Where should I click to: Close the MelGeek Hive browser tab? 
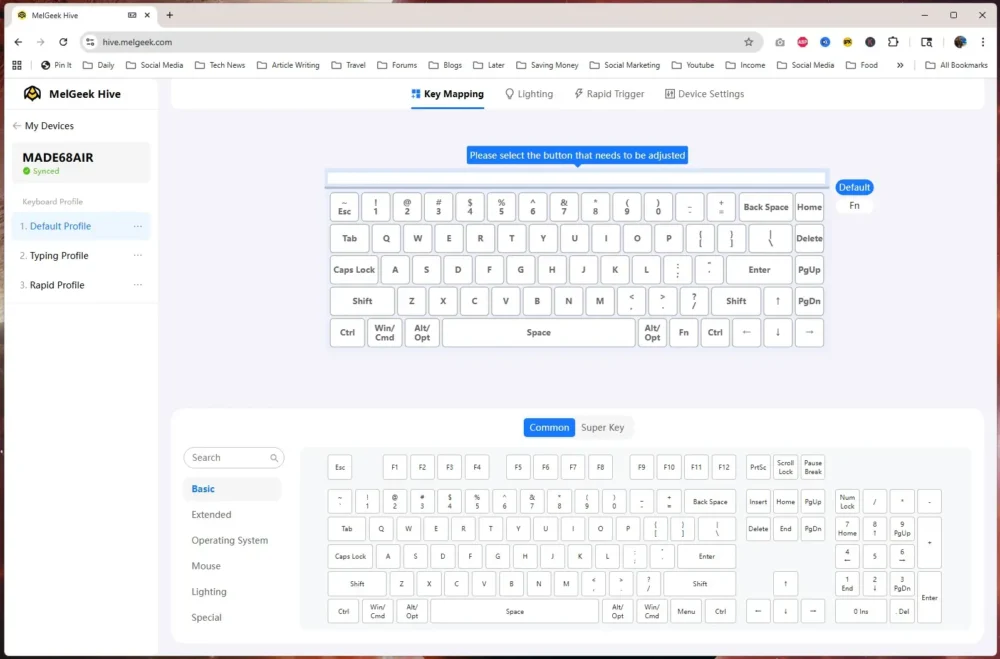point(148,15)
